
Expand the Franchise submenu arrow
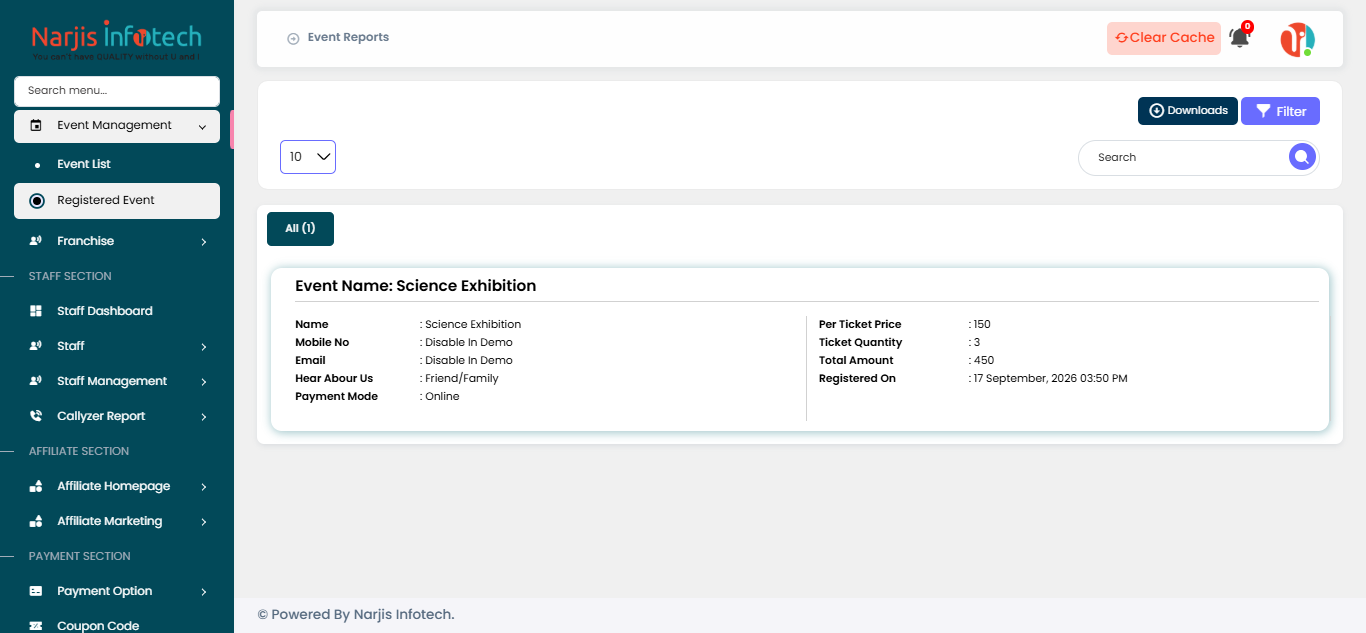point(203,241)
